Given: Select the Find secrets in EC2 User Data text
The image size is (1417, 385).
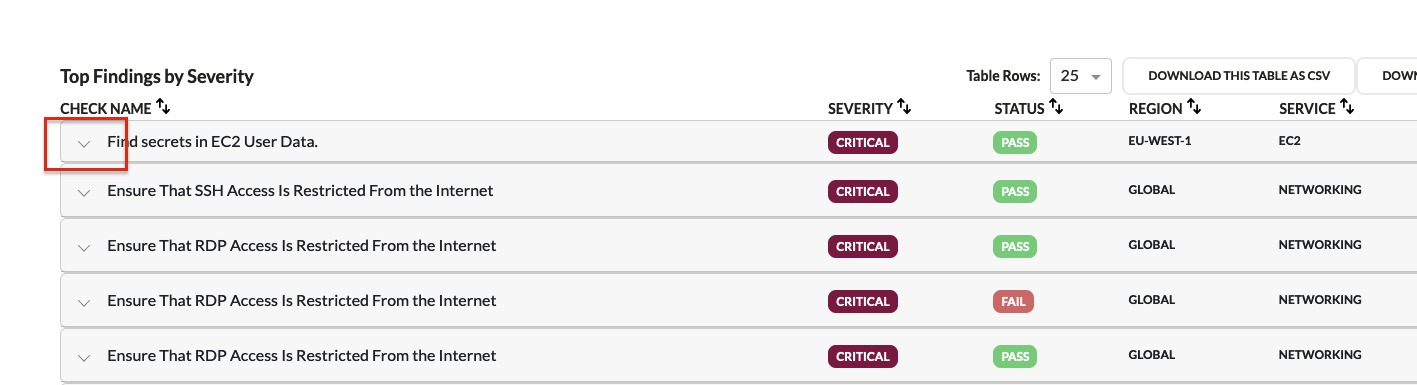Looking at the screenshot, I should click(x=212, y=142).
